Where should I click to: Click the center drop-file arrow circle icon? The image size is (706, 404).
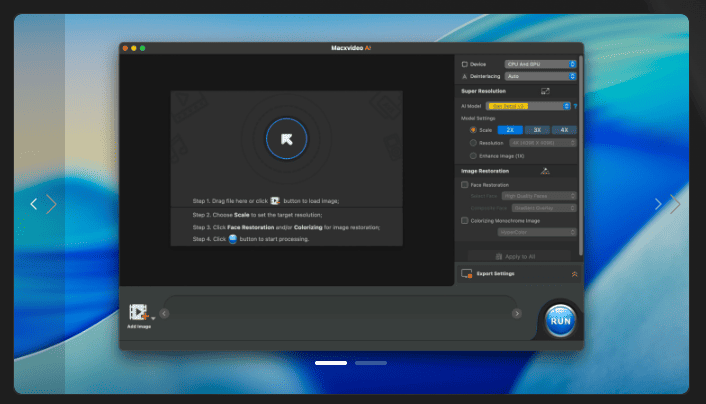(x=286, y=139)
